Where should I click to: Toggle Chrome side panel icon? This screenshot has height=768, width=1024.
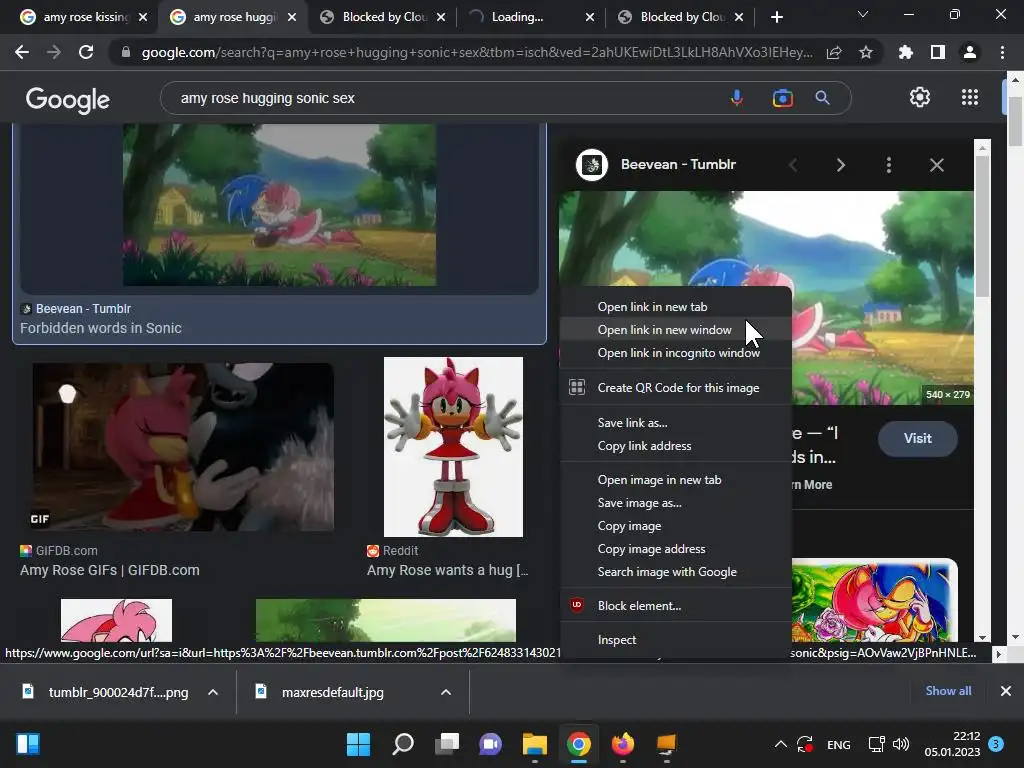coord(938,52)
